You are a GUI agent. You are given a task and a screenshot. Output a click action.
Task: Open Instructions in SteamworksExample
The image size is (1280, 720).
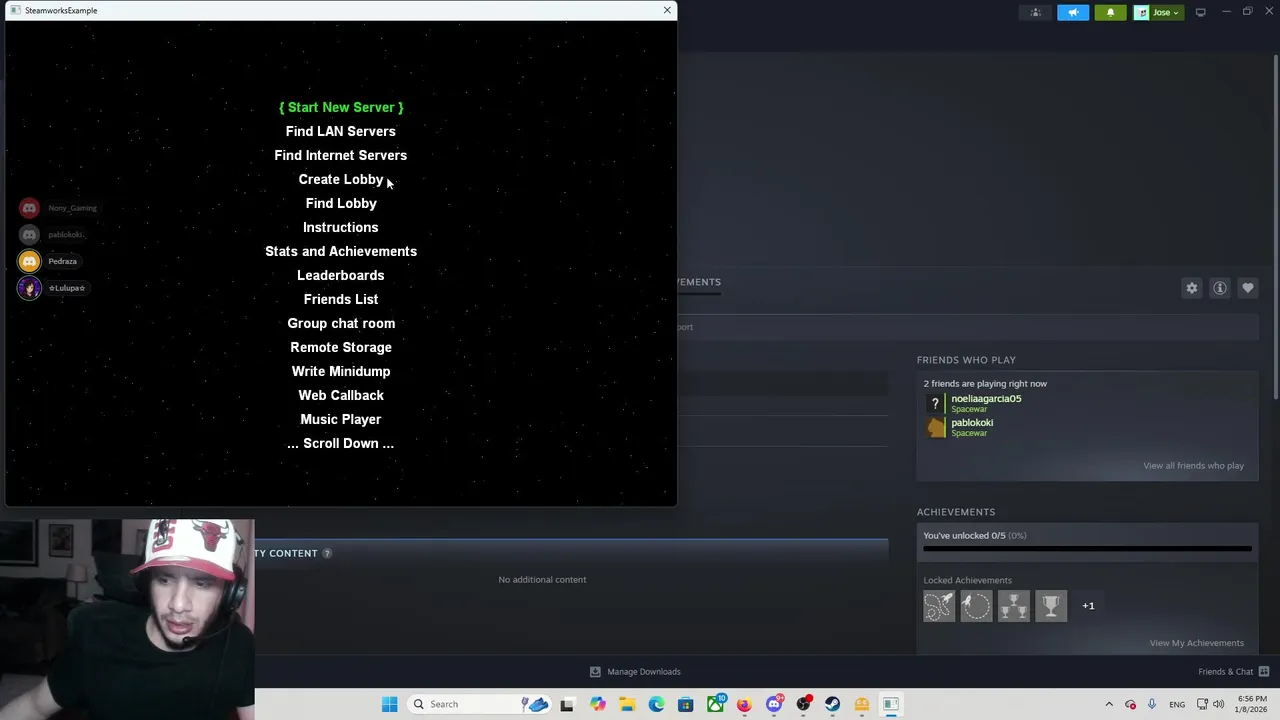(x=341, y=227)
